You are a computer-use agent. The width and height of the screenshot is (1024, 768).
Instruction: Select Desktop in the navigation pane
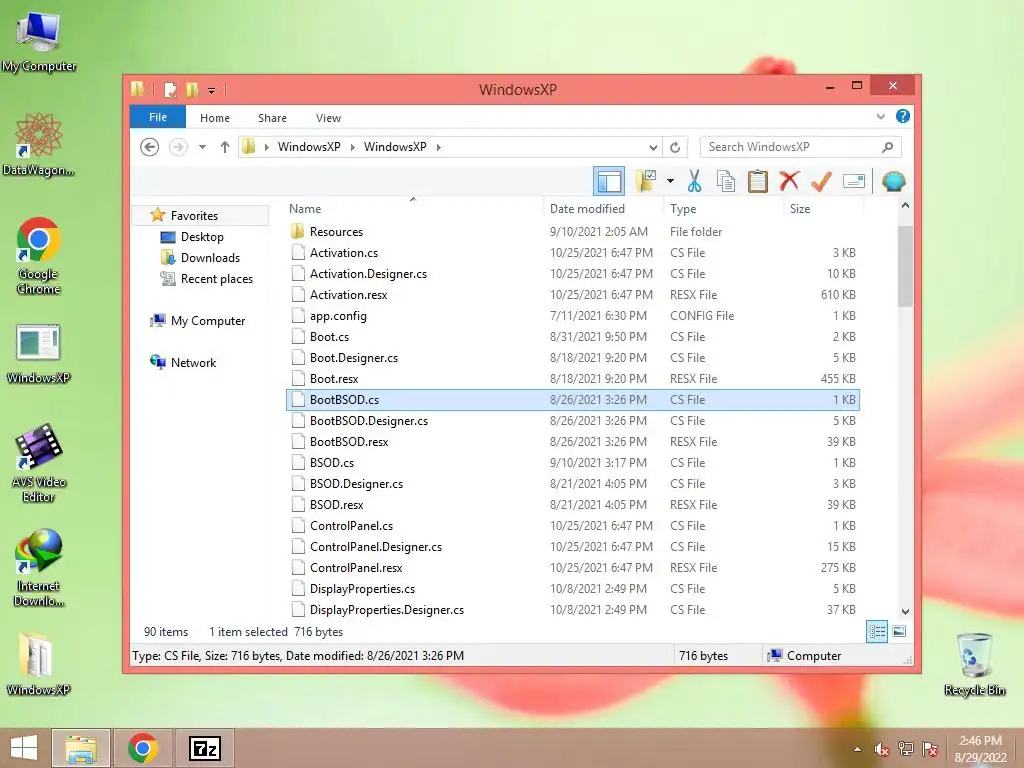(202, 237)
